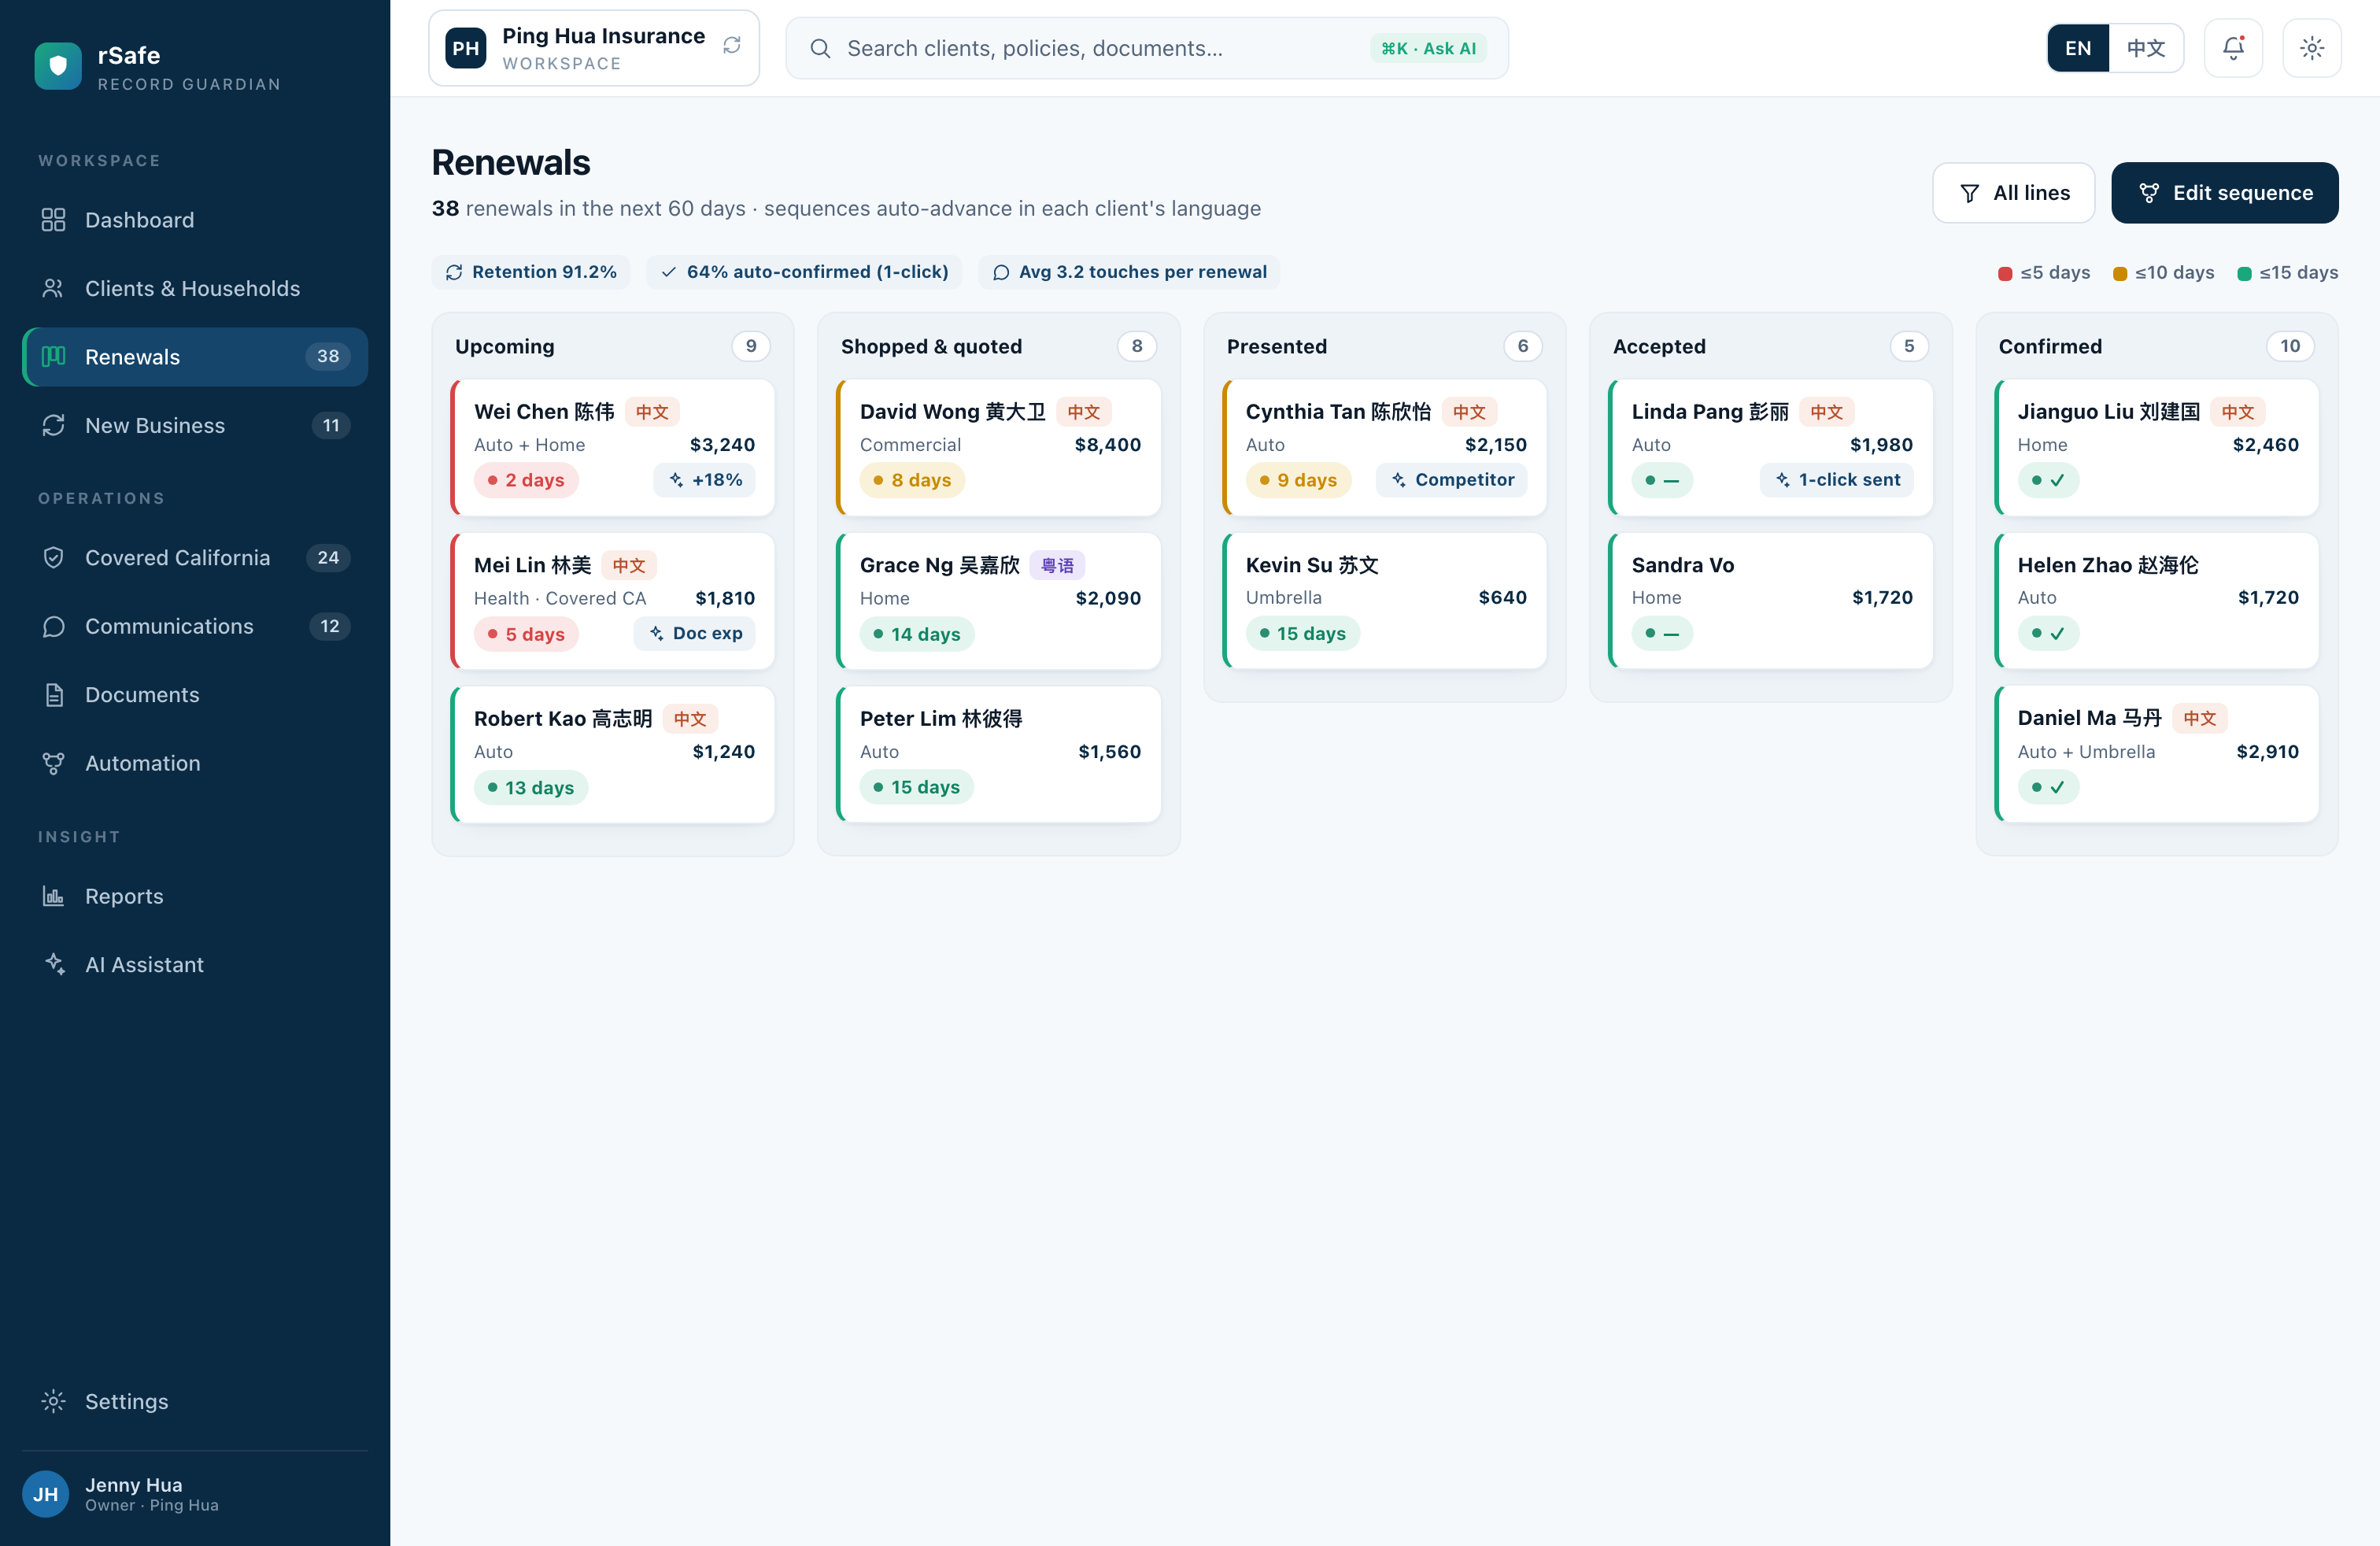This screenshot has height=1546, width=2380.
Task: Click the Communications chat bubble icon
Action: click(54, 626)
